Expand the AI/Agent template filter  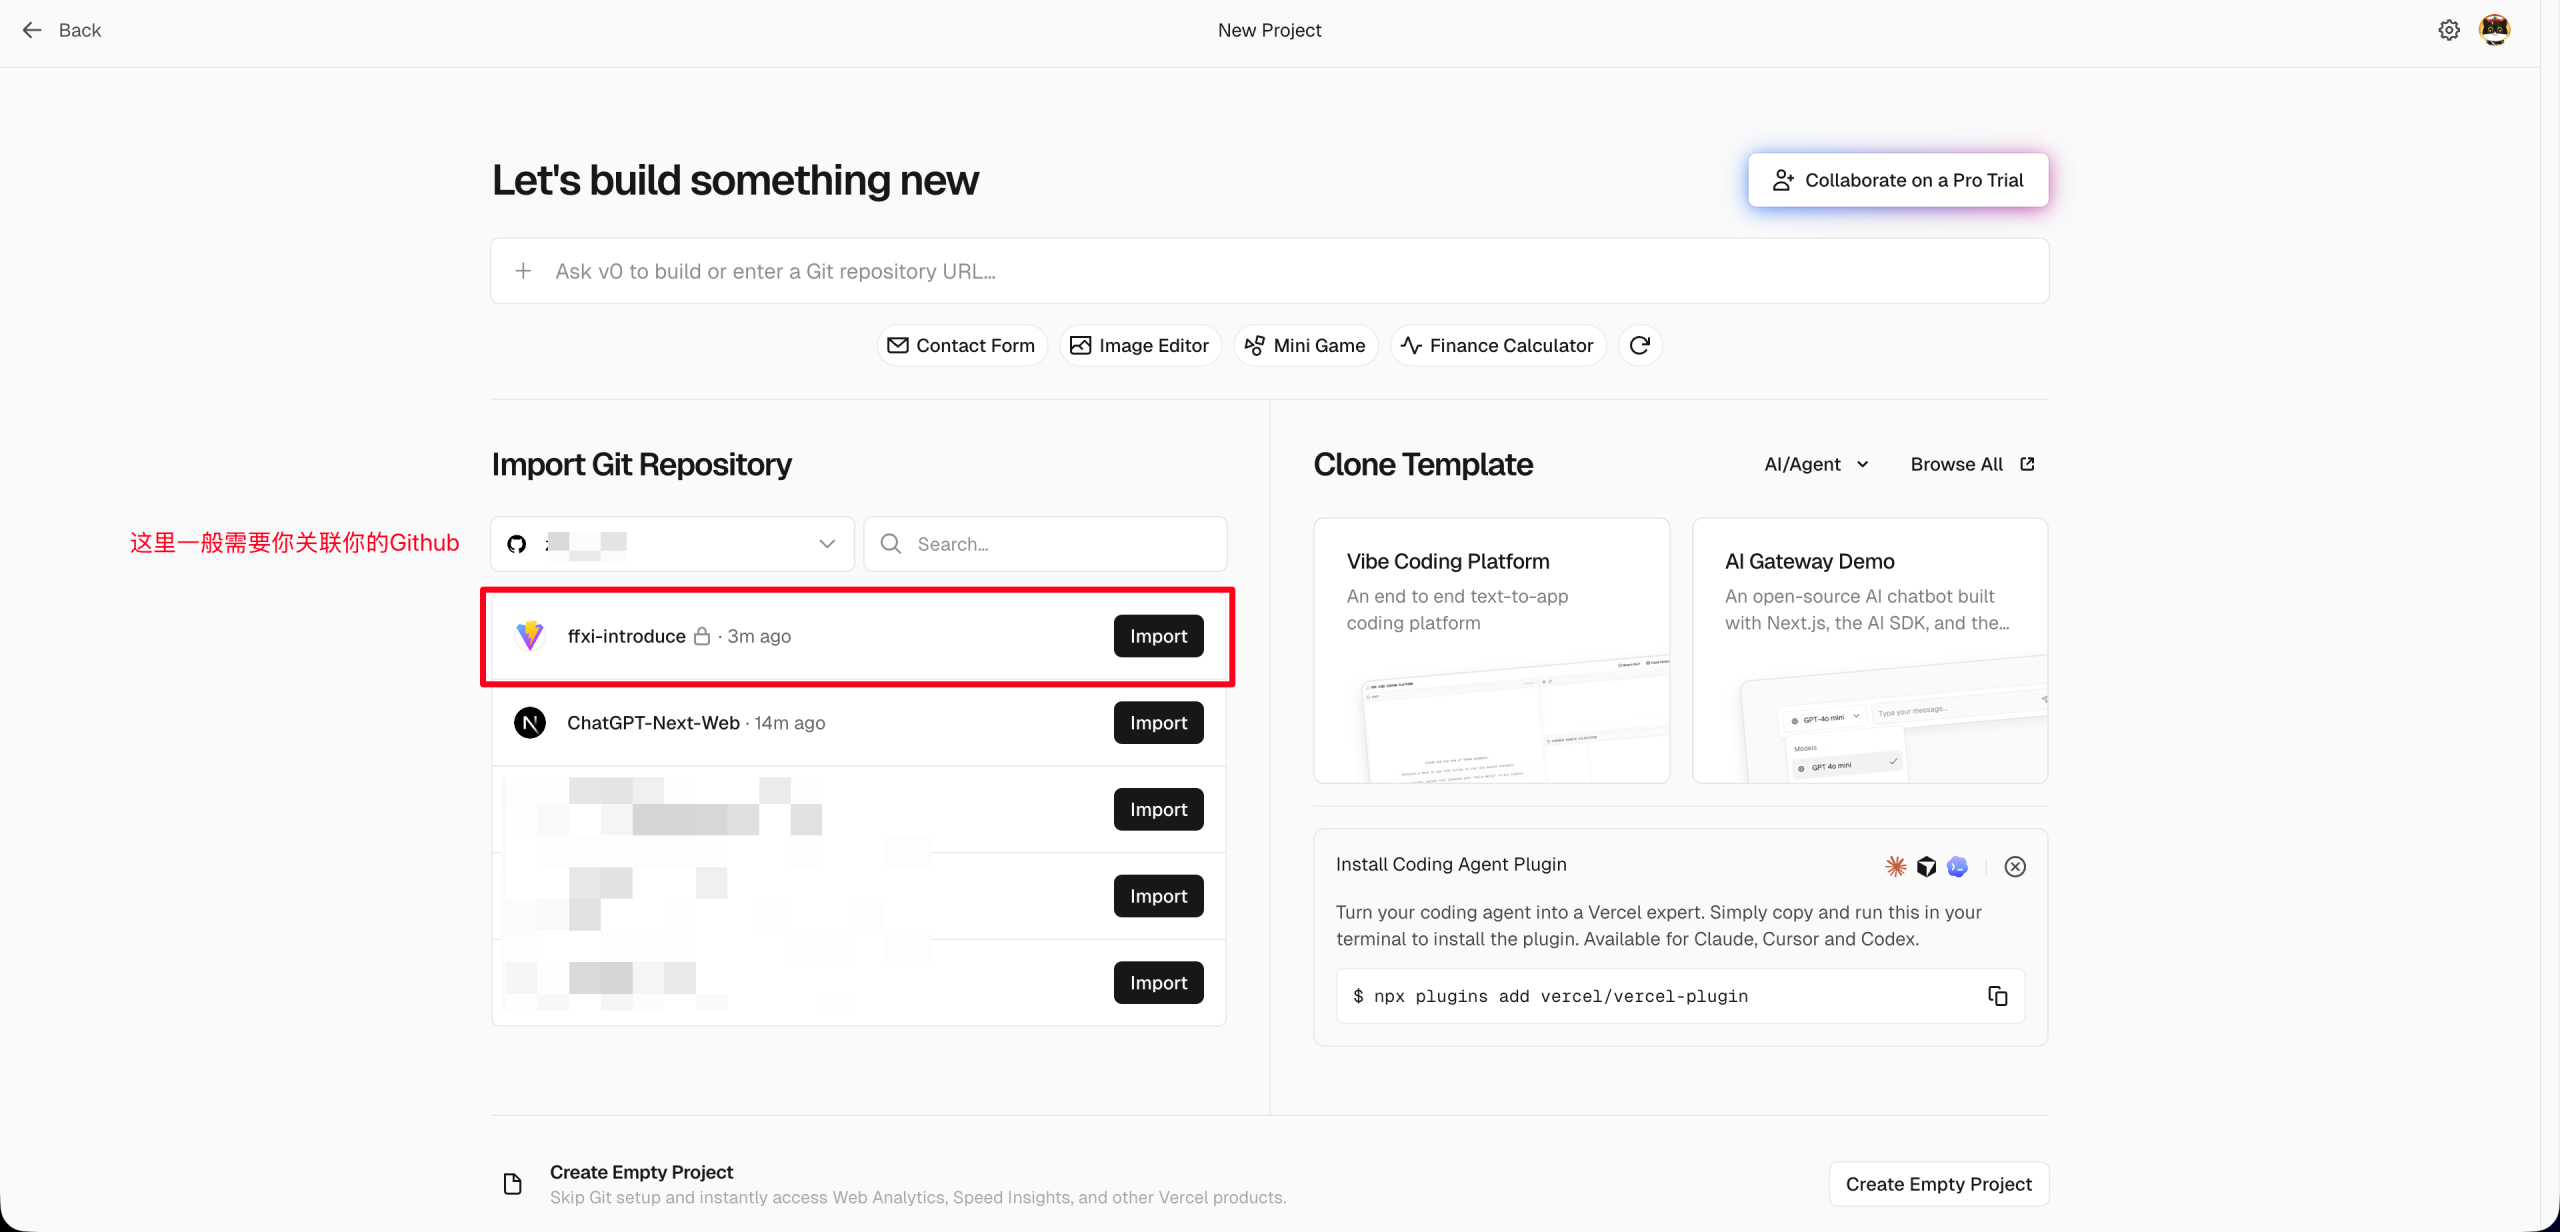click(1816, 464)
